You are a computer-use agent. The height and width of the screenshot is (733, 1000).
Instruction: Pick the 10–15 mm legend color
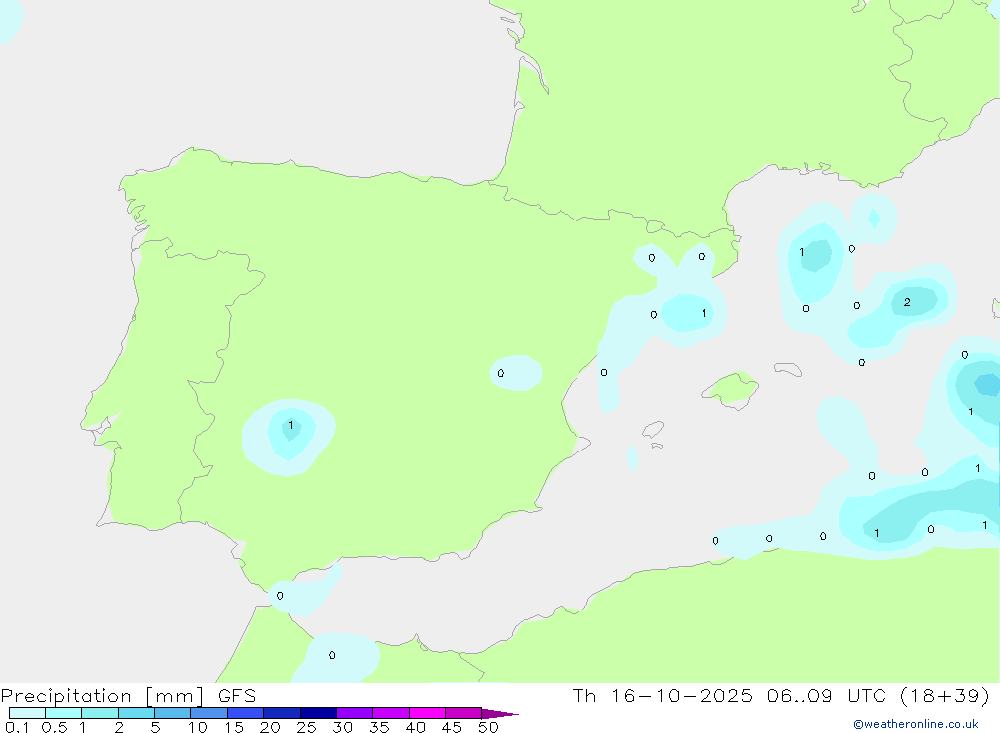coord(209,713)
